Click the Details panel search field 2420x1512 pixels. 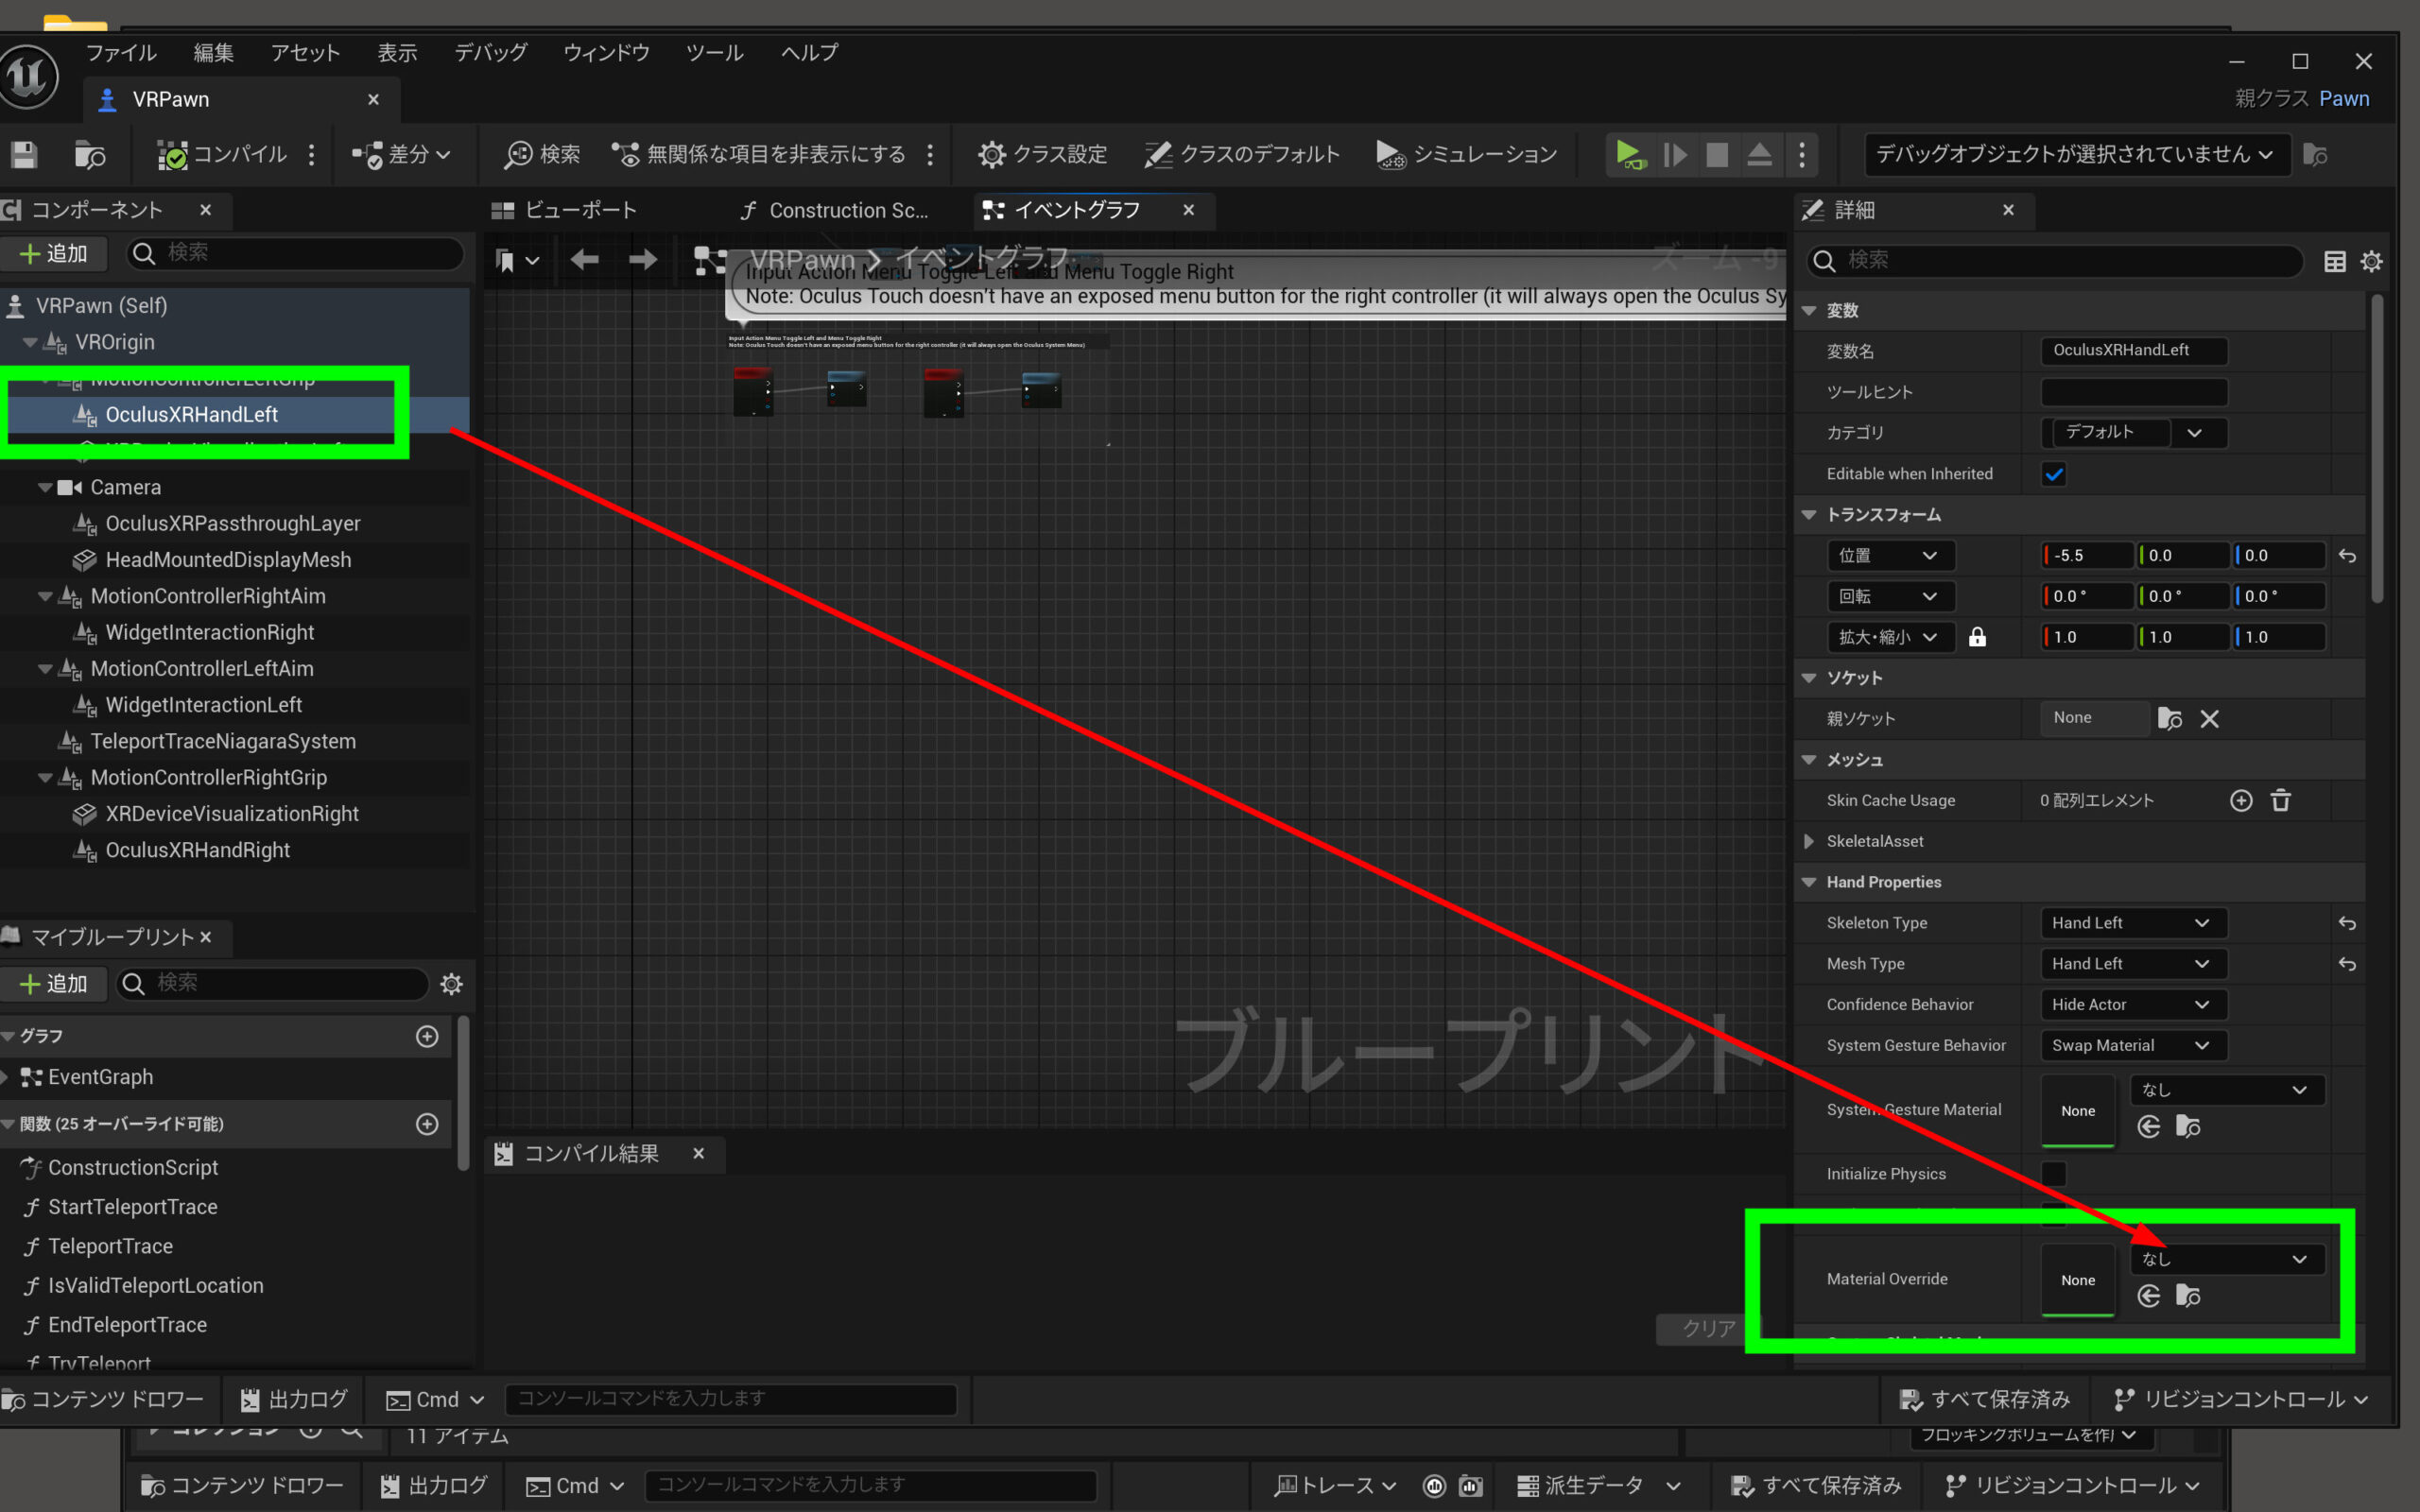click(x=2060, y=260)
